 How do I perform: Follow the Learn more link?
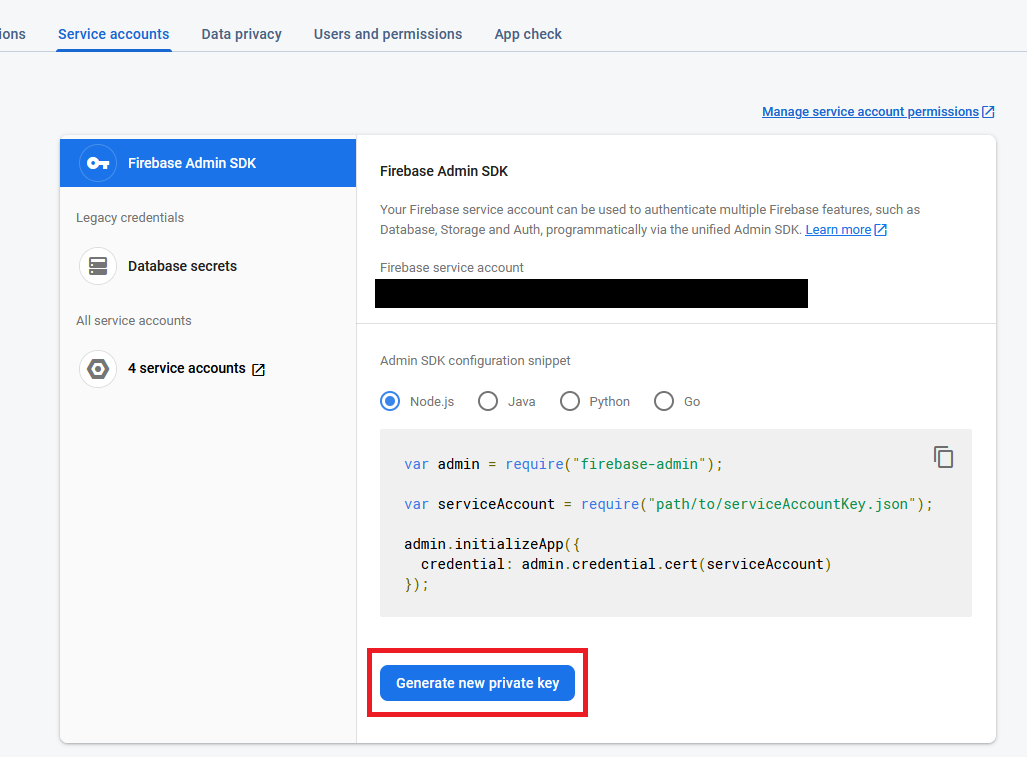(x=838, y=230)
